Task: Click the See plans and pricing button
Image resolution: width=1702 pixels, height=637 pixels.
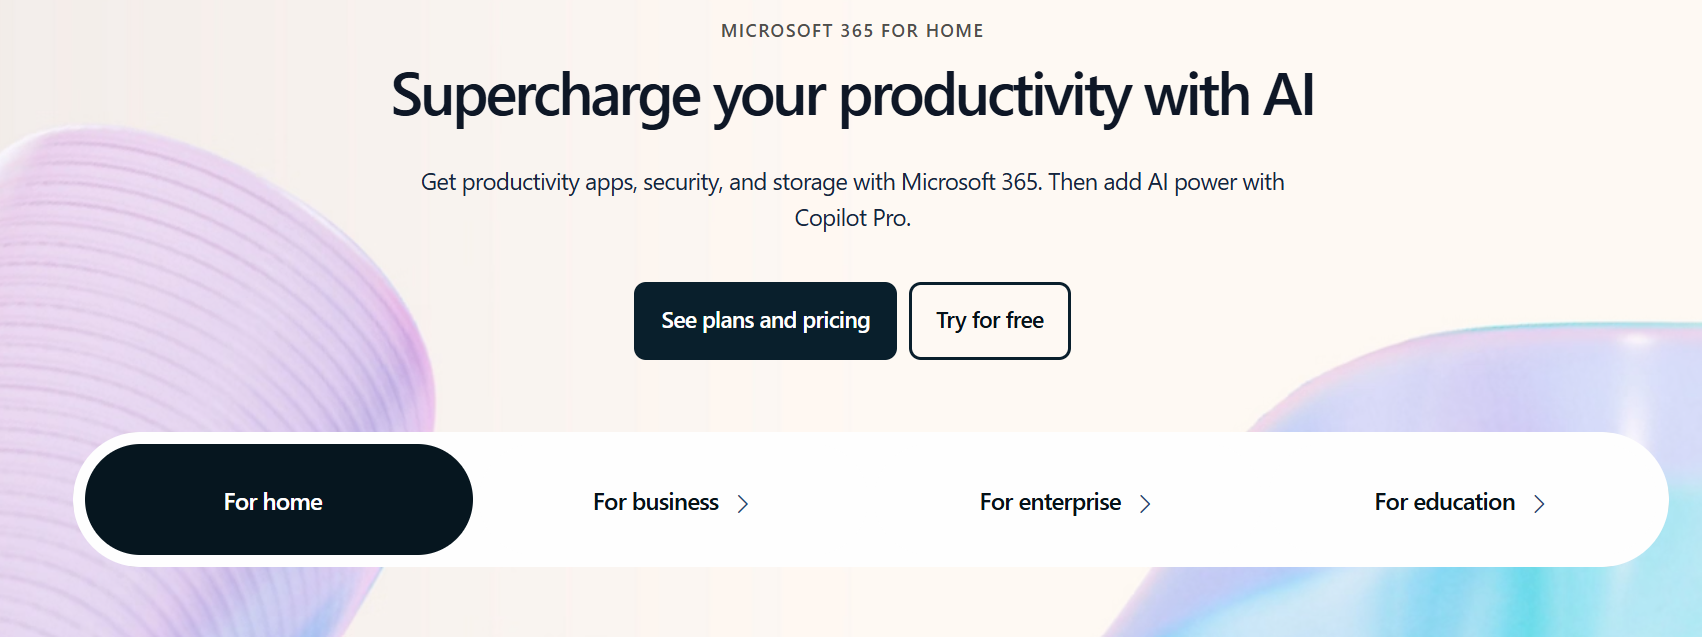Action: pyautogui.click(x=765, y=321)
